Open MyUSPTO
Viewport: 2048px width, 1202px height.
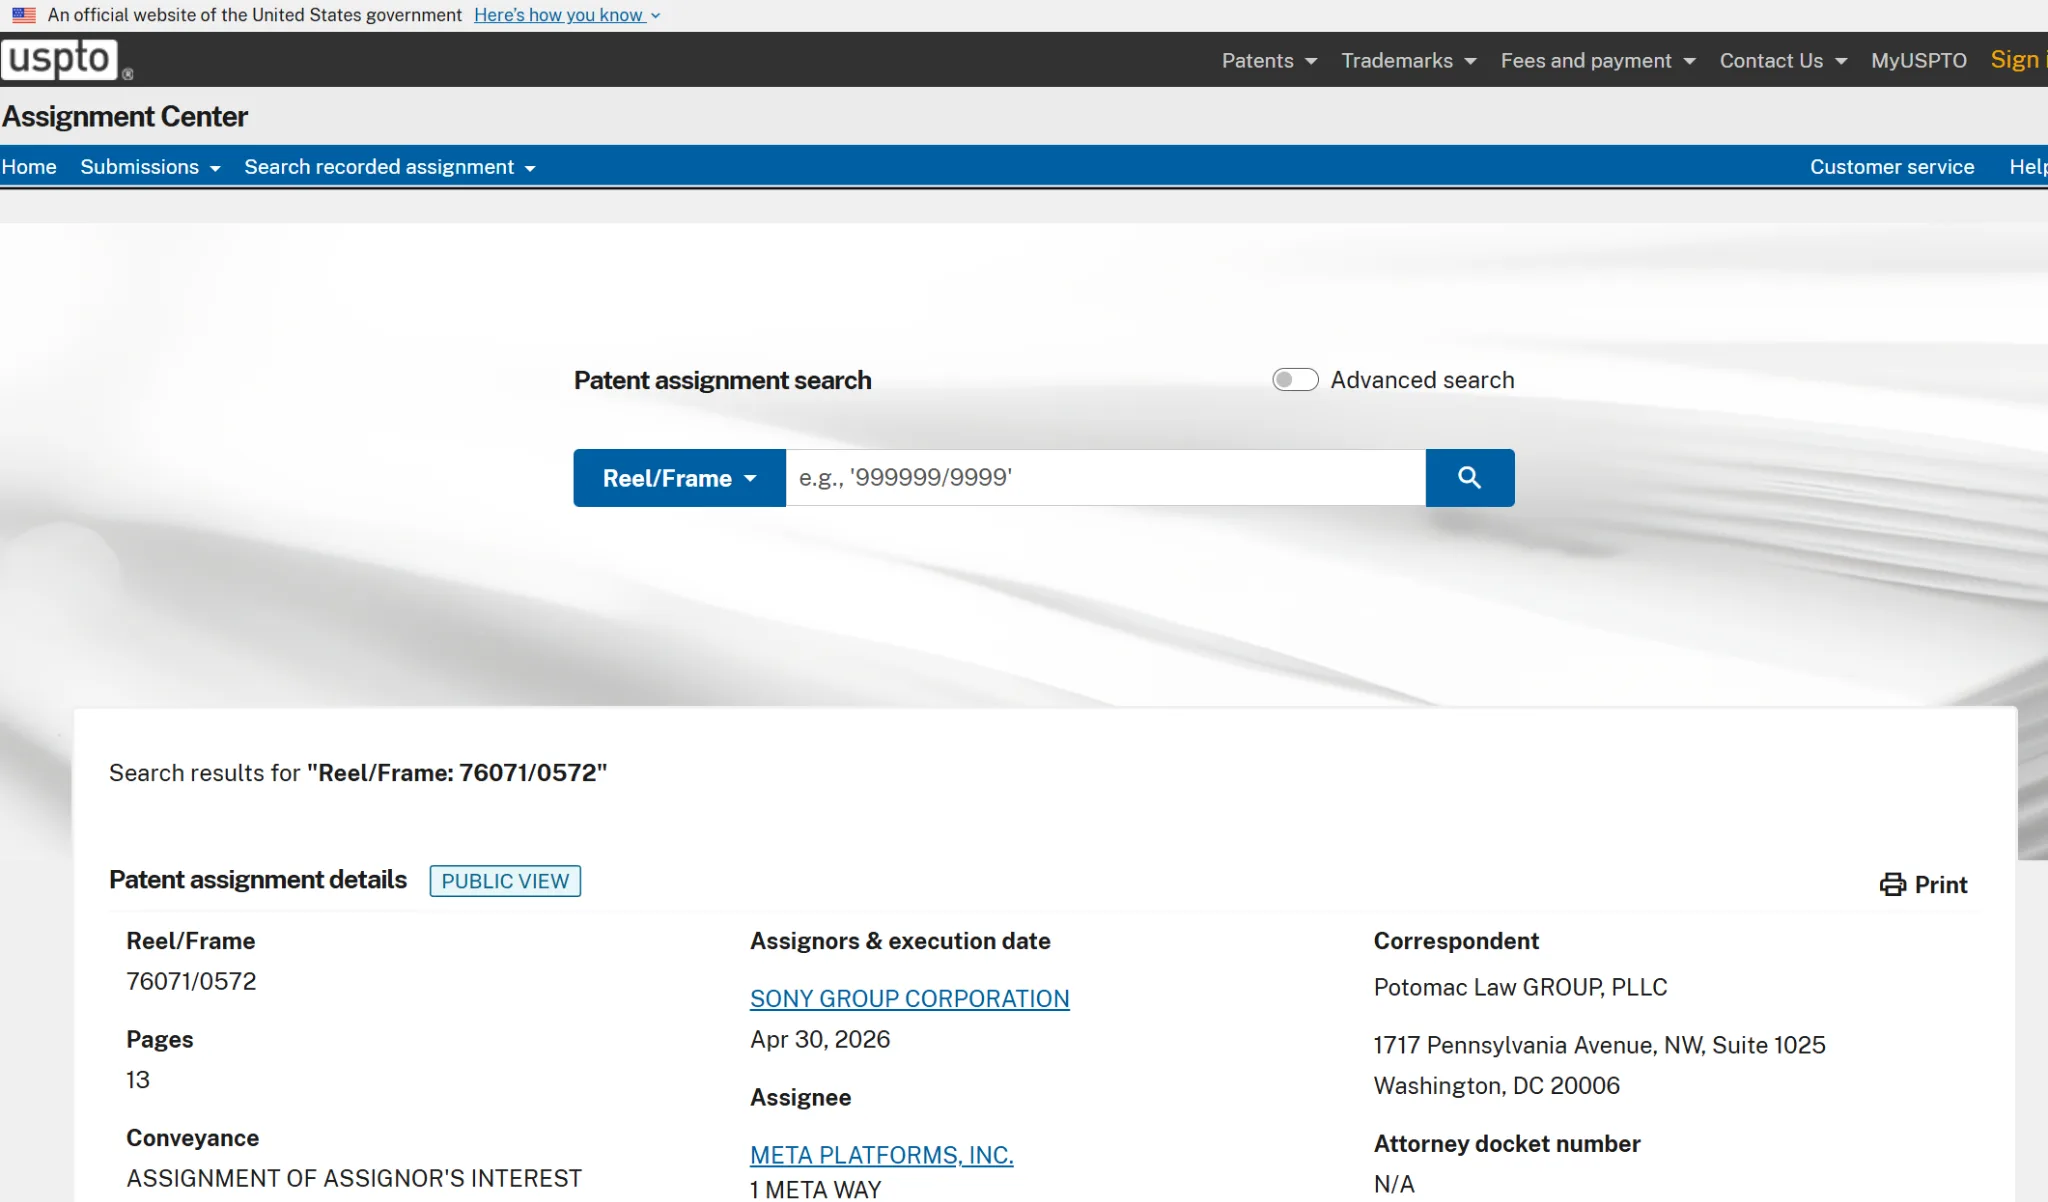click(x=1918, y=60)
